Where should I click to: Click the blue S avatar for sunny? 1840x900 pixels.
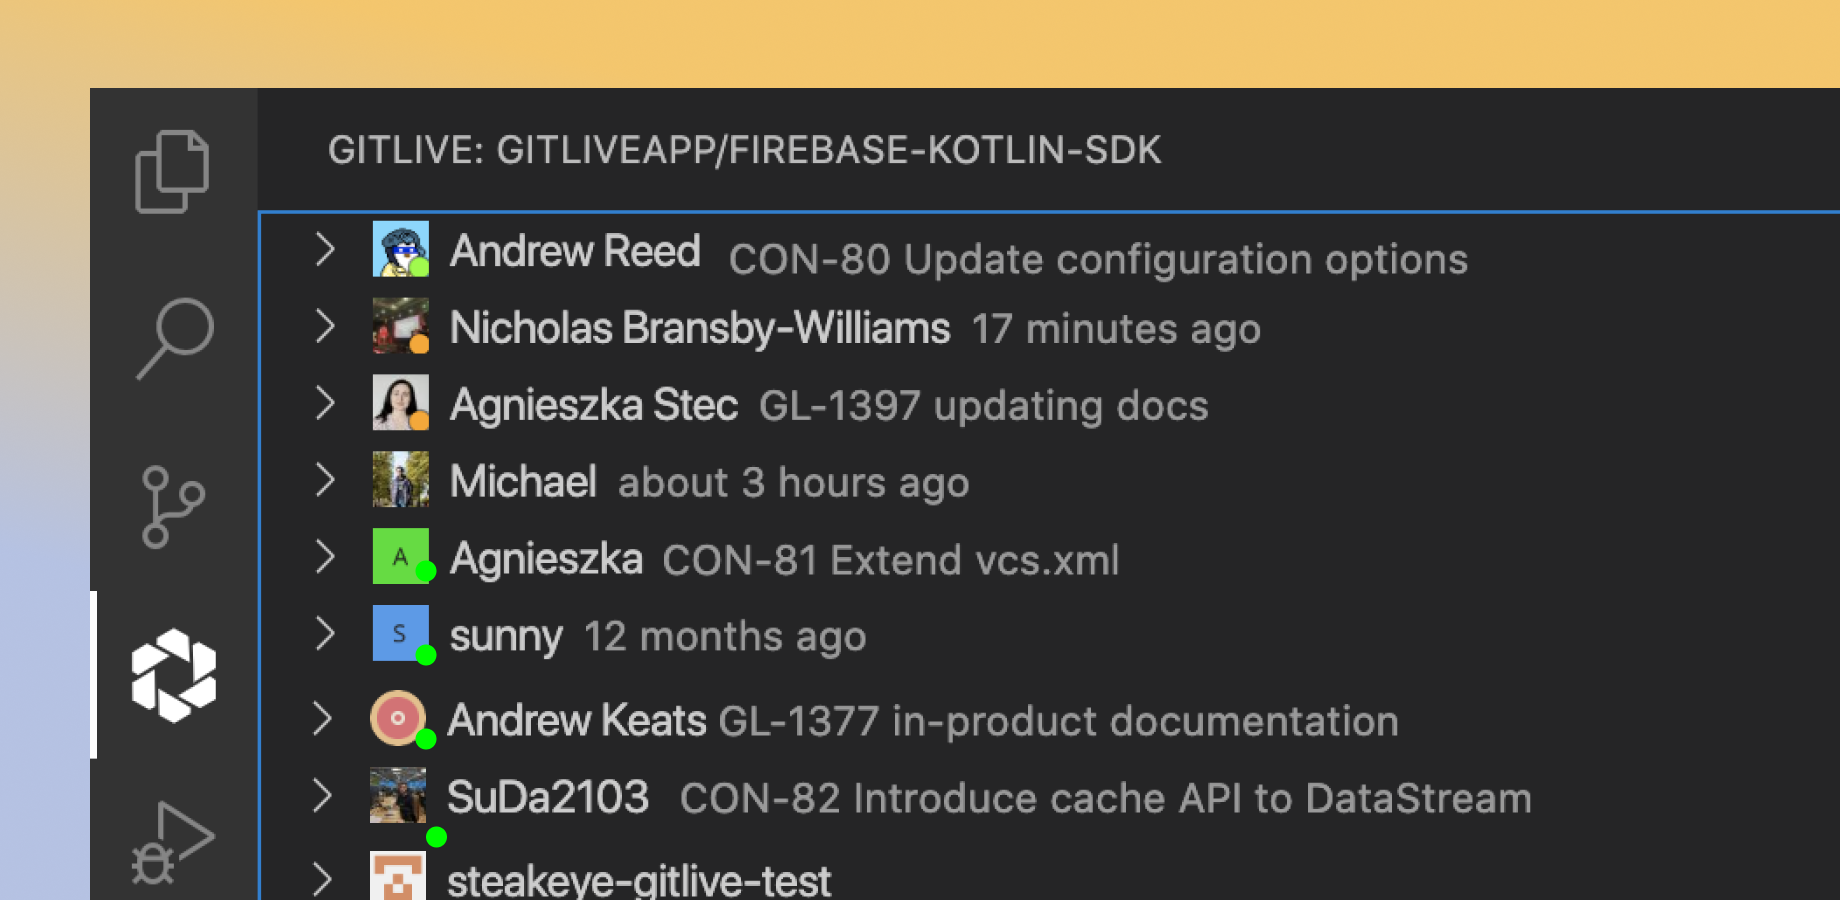(x=401, y=633)
